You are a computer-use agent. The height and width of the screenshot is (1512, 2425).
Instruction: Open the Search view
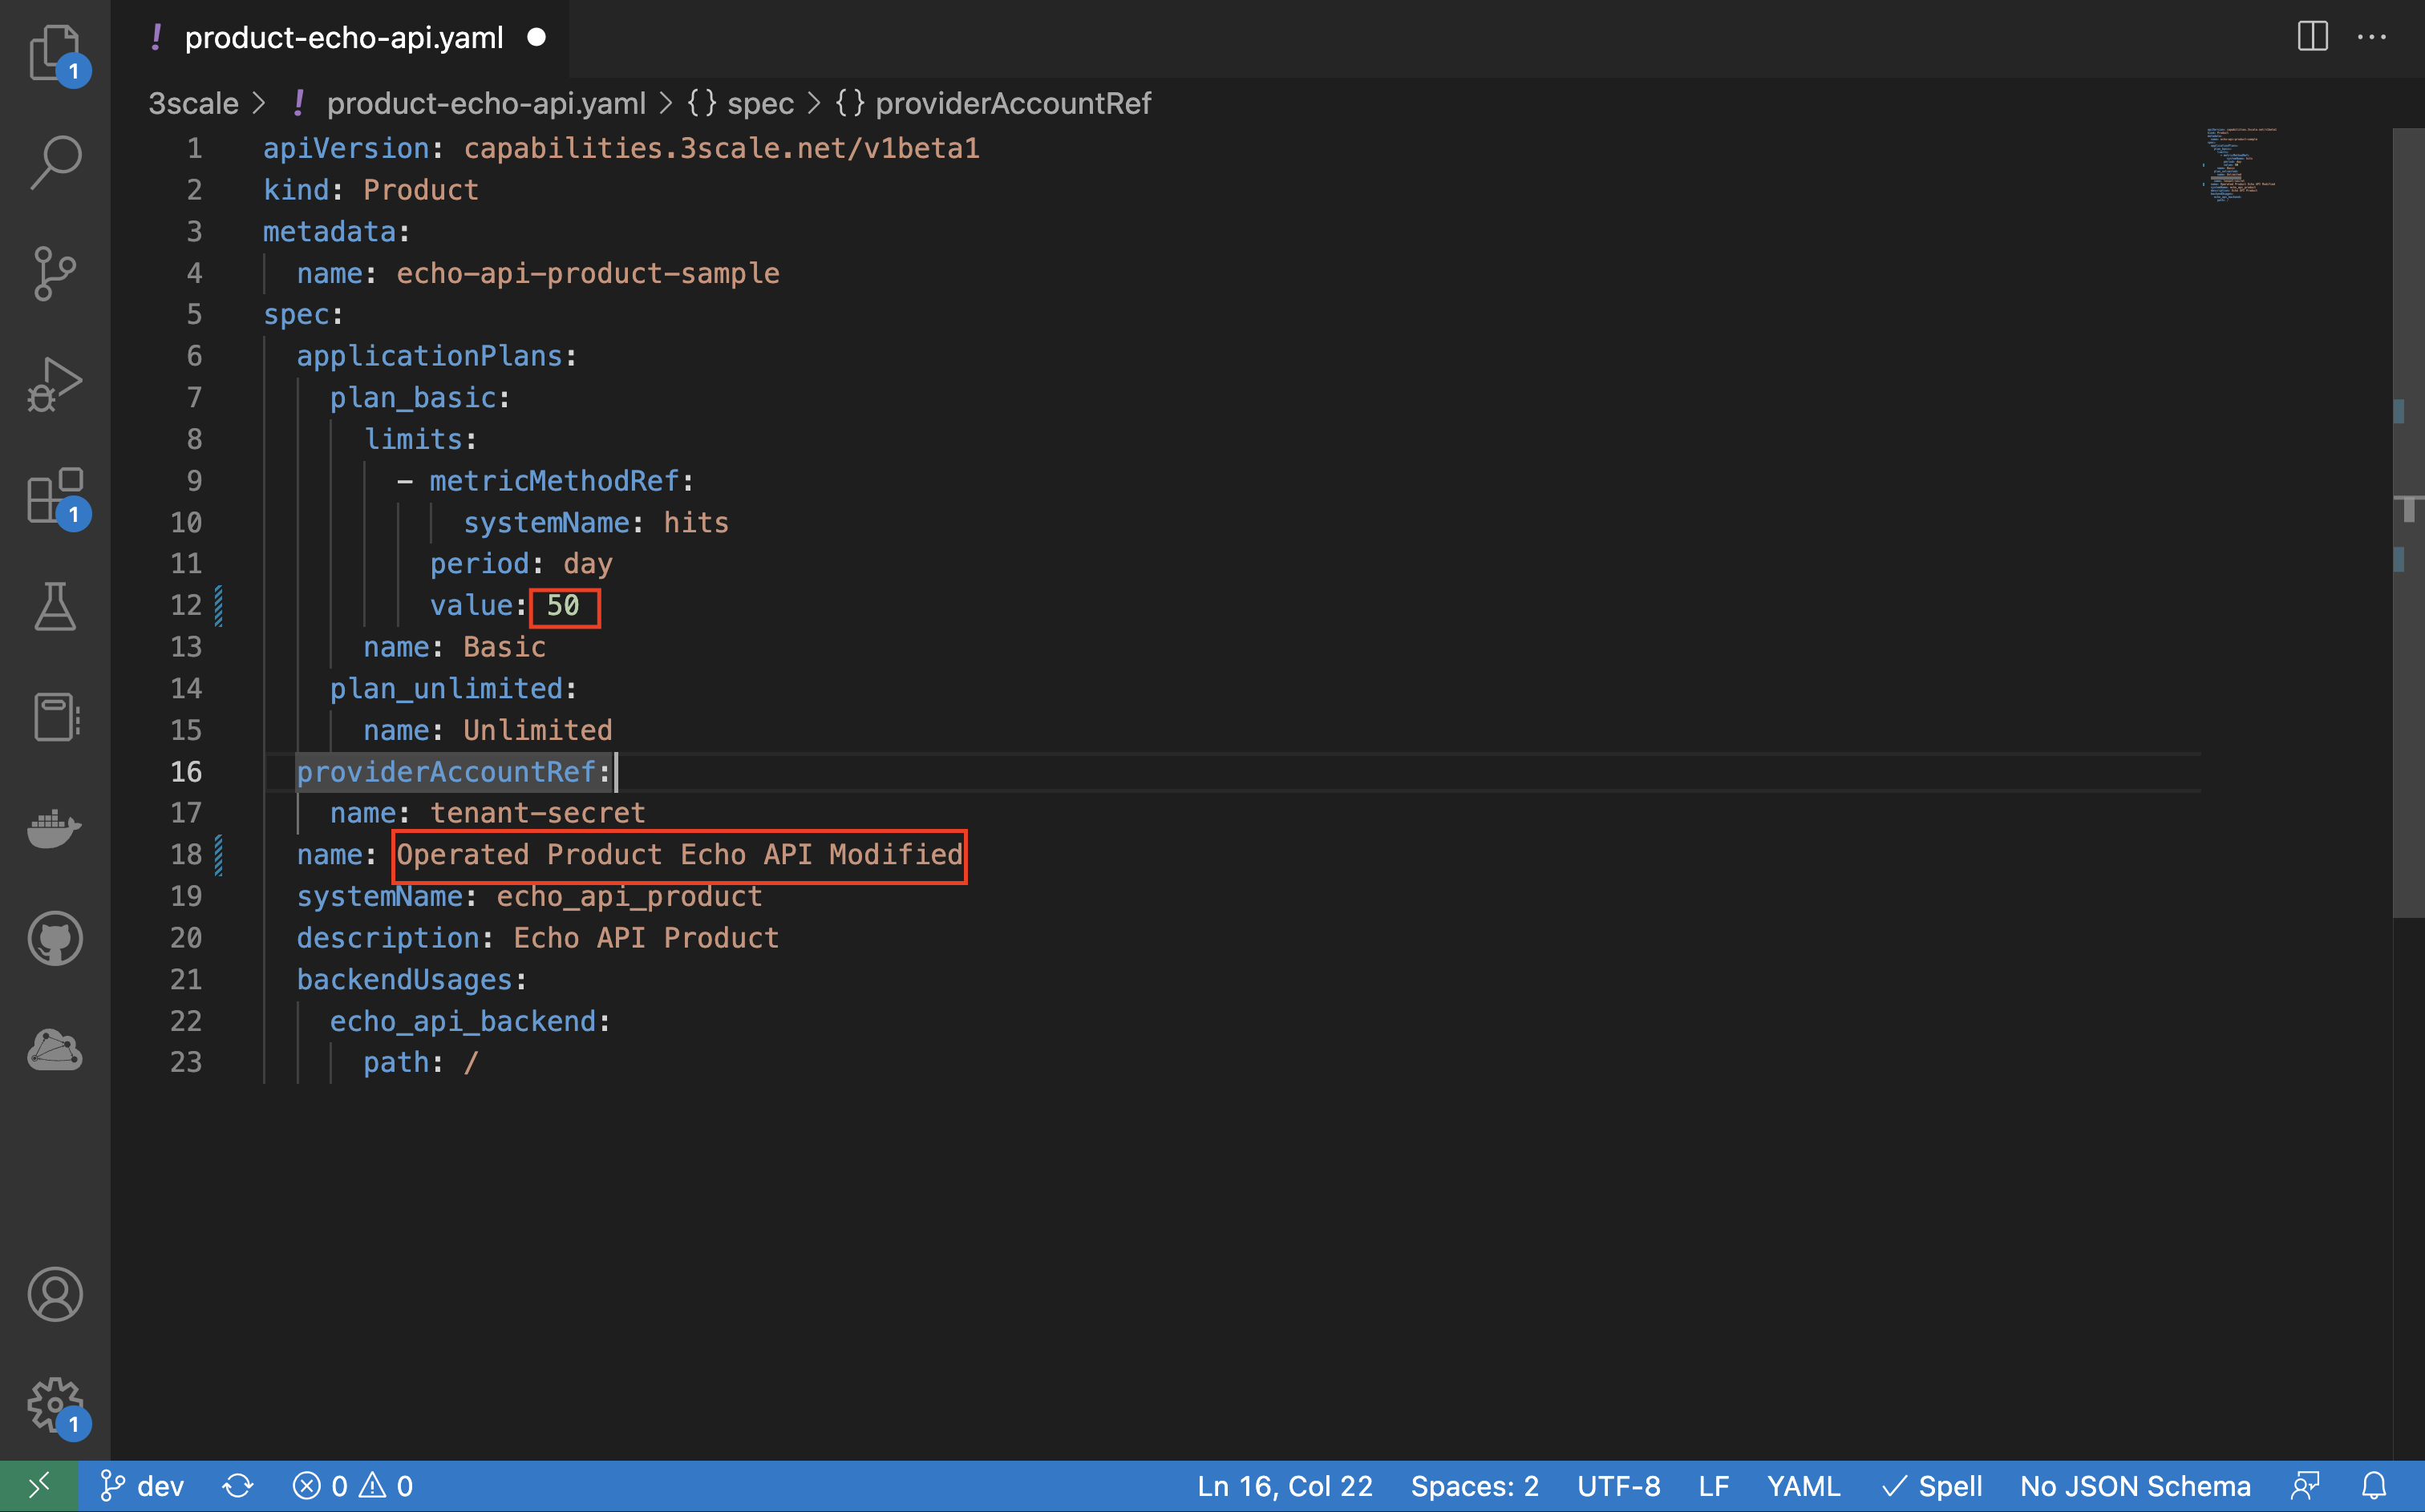click(x=54, y=162)
